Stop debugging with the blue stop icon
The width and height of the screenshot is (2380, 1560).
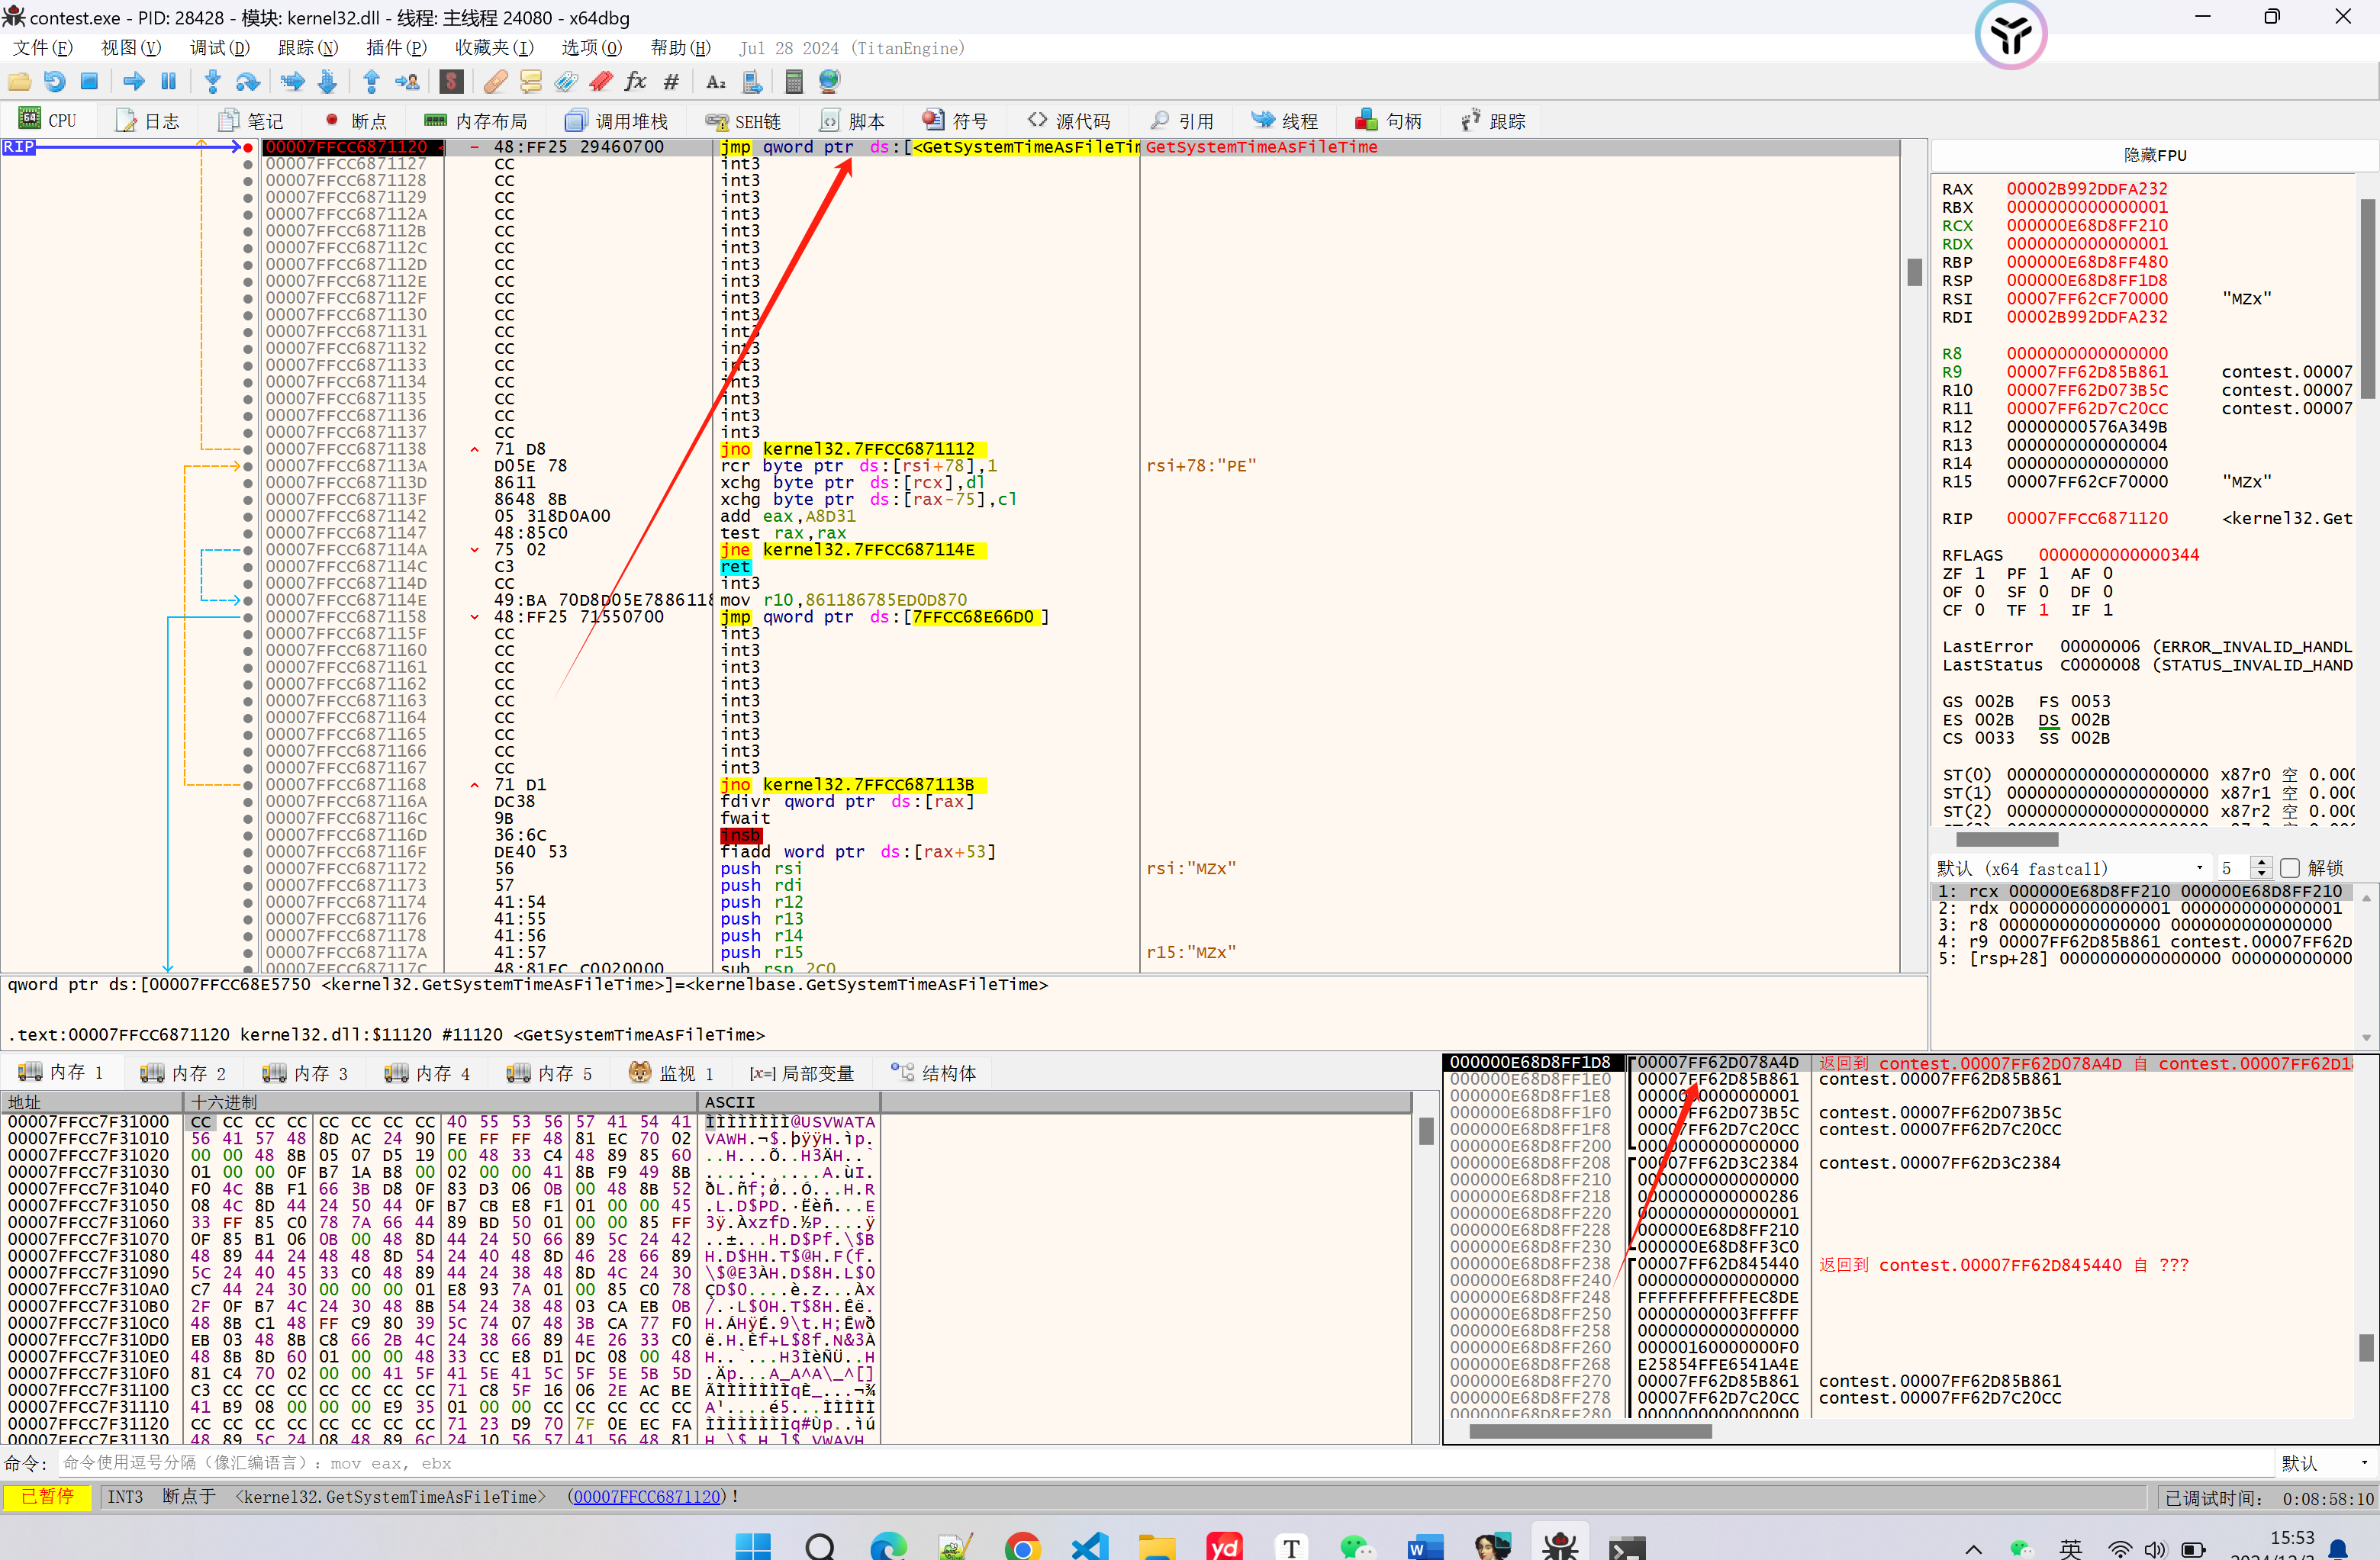click(89, 82)
